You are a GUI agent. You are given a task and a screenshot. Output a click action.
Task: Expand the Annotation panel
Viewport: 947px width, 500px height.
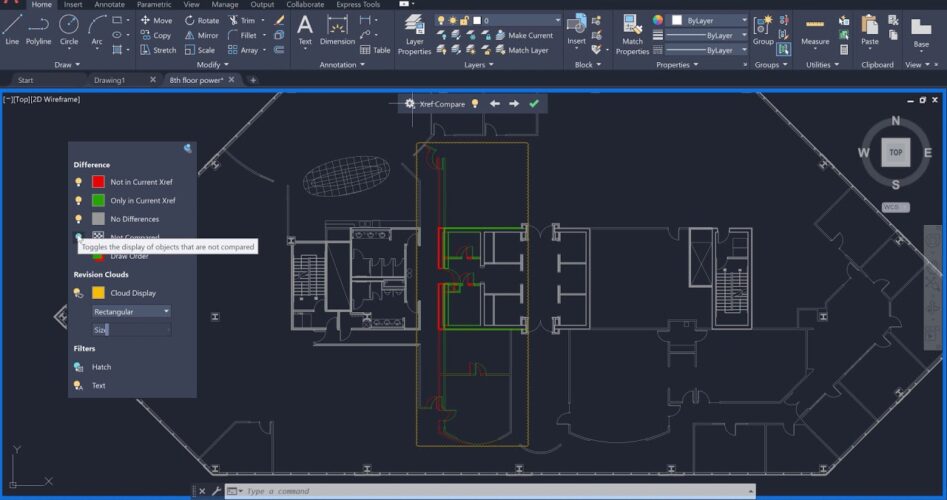click(x=342, y=65)
